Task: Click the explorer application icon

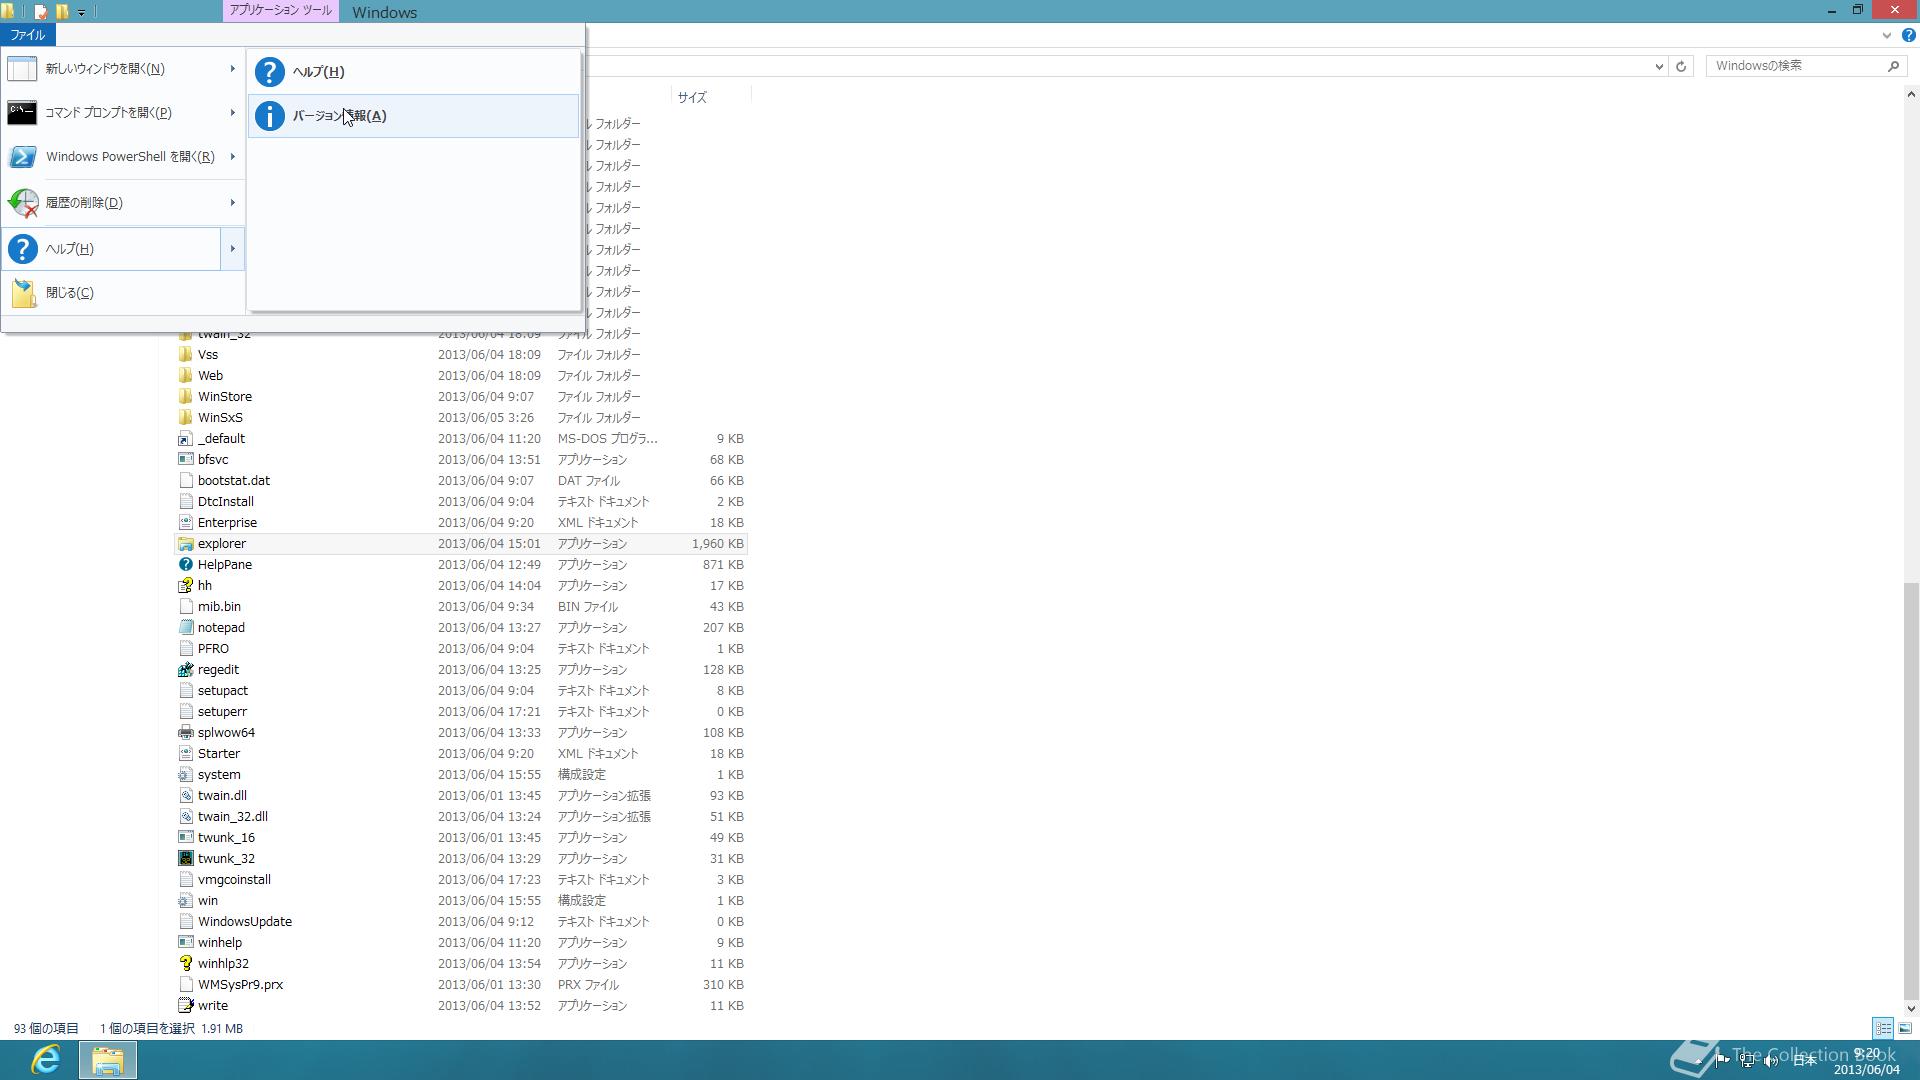Action: tap(185, 544)
